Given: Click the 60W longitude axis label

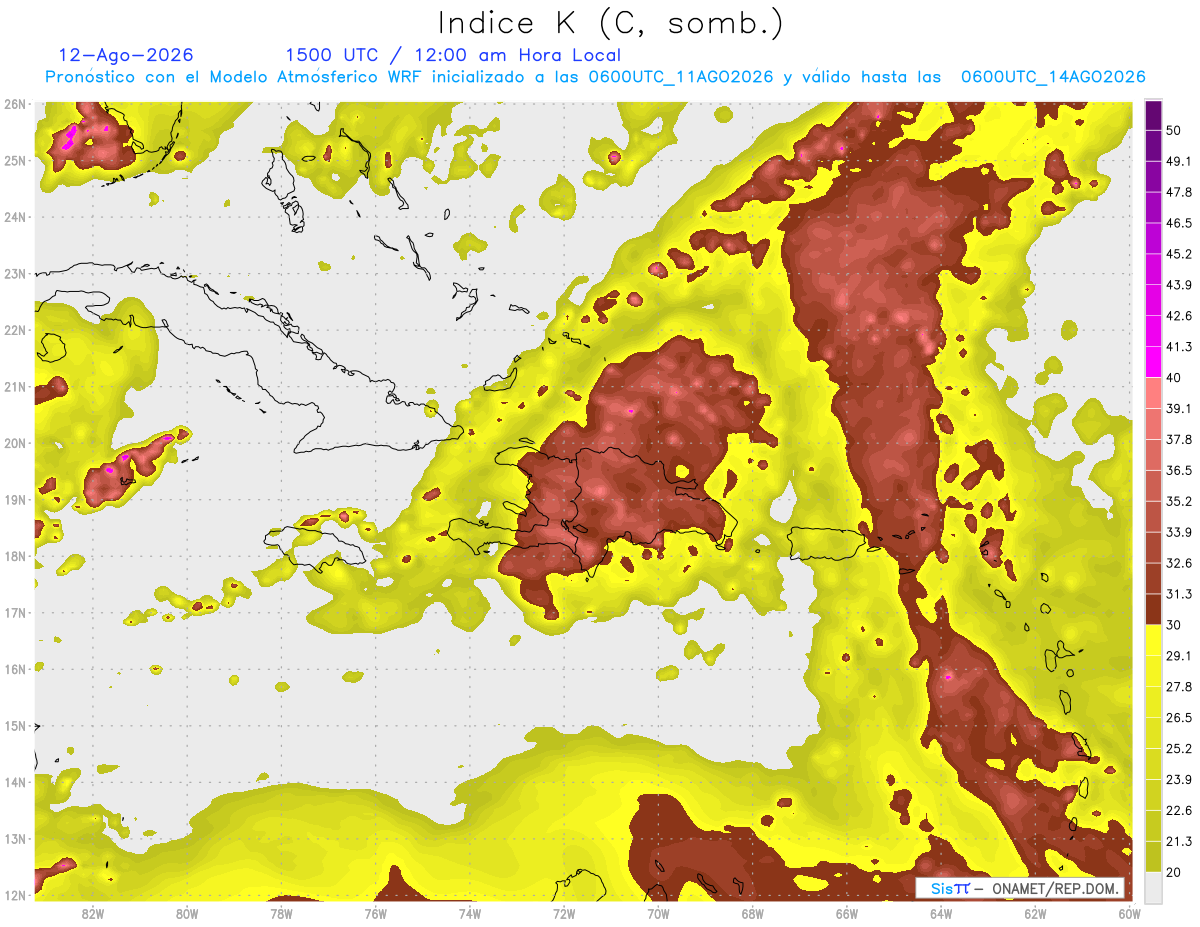Looking at the screenshot, I should [1130, 914].
